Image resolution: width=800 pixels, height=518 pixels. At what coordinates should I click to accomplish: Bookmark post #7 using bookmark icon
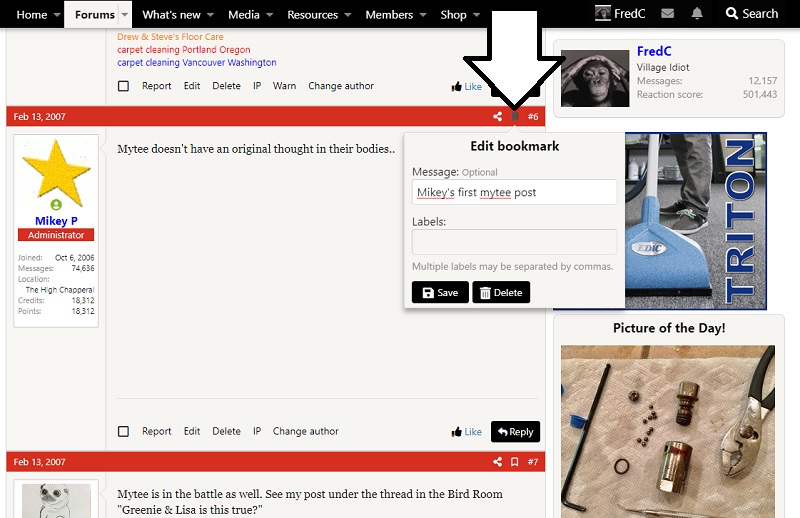515,462
